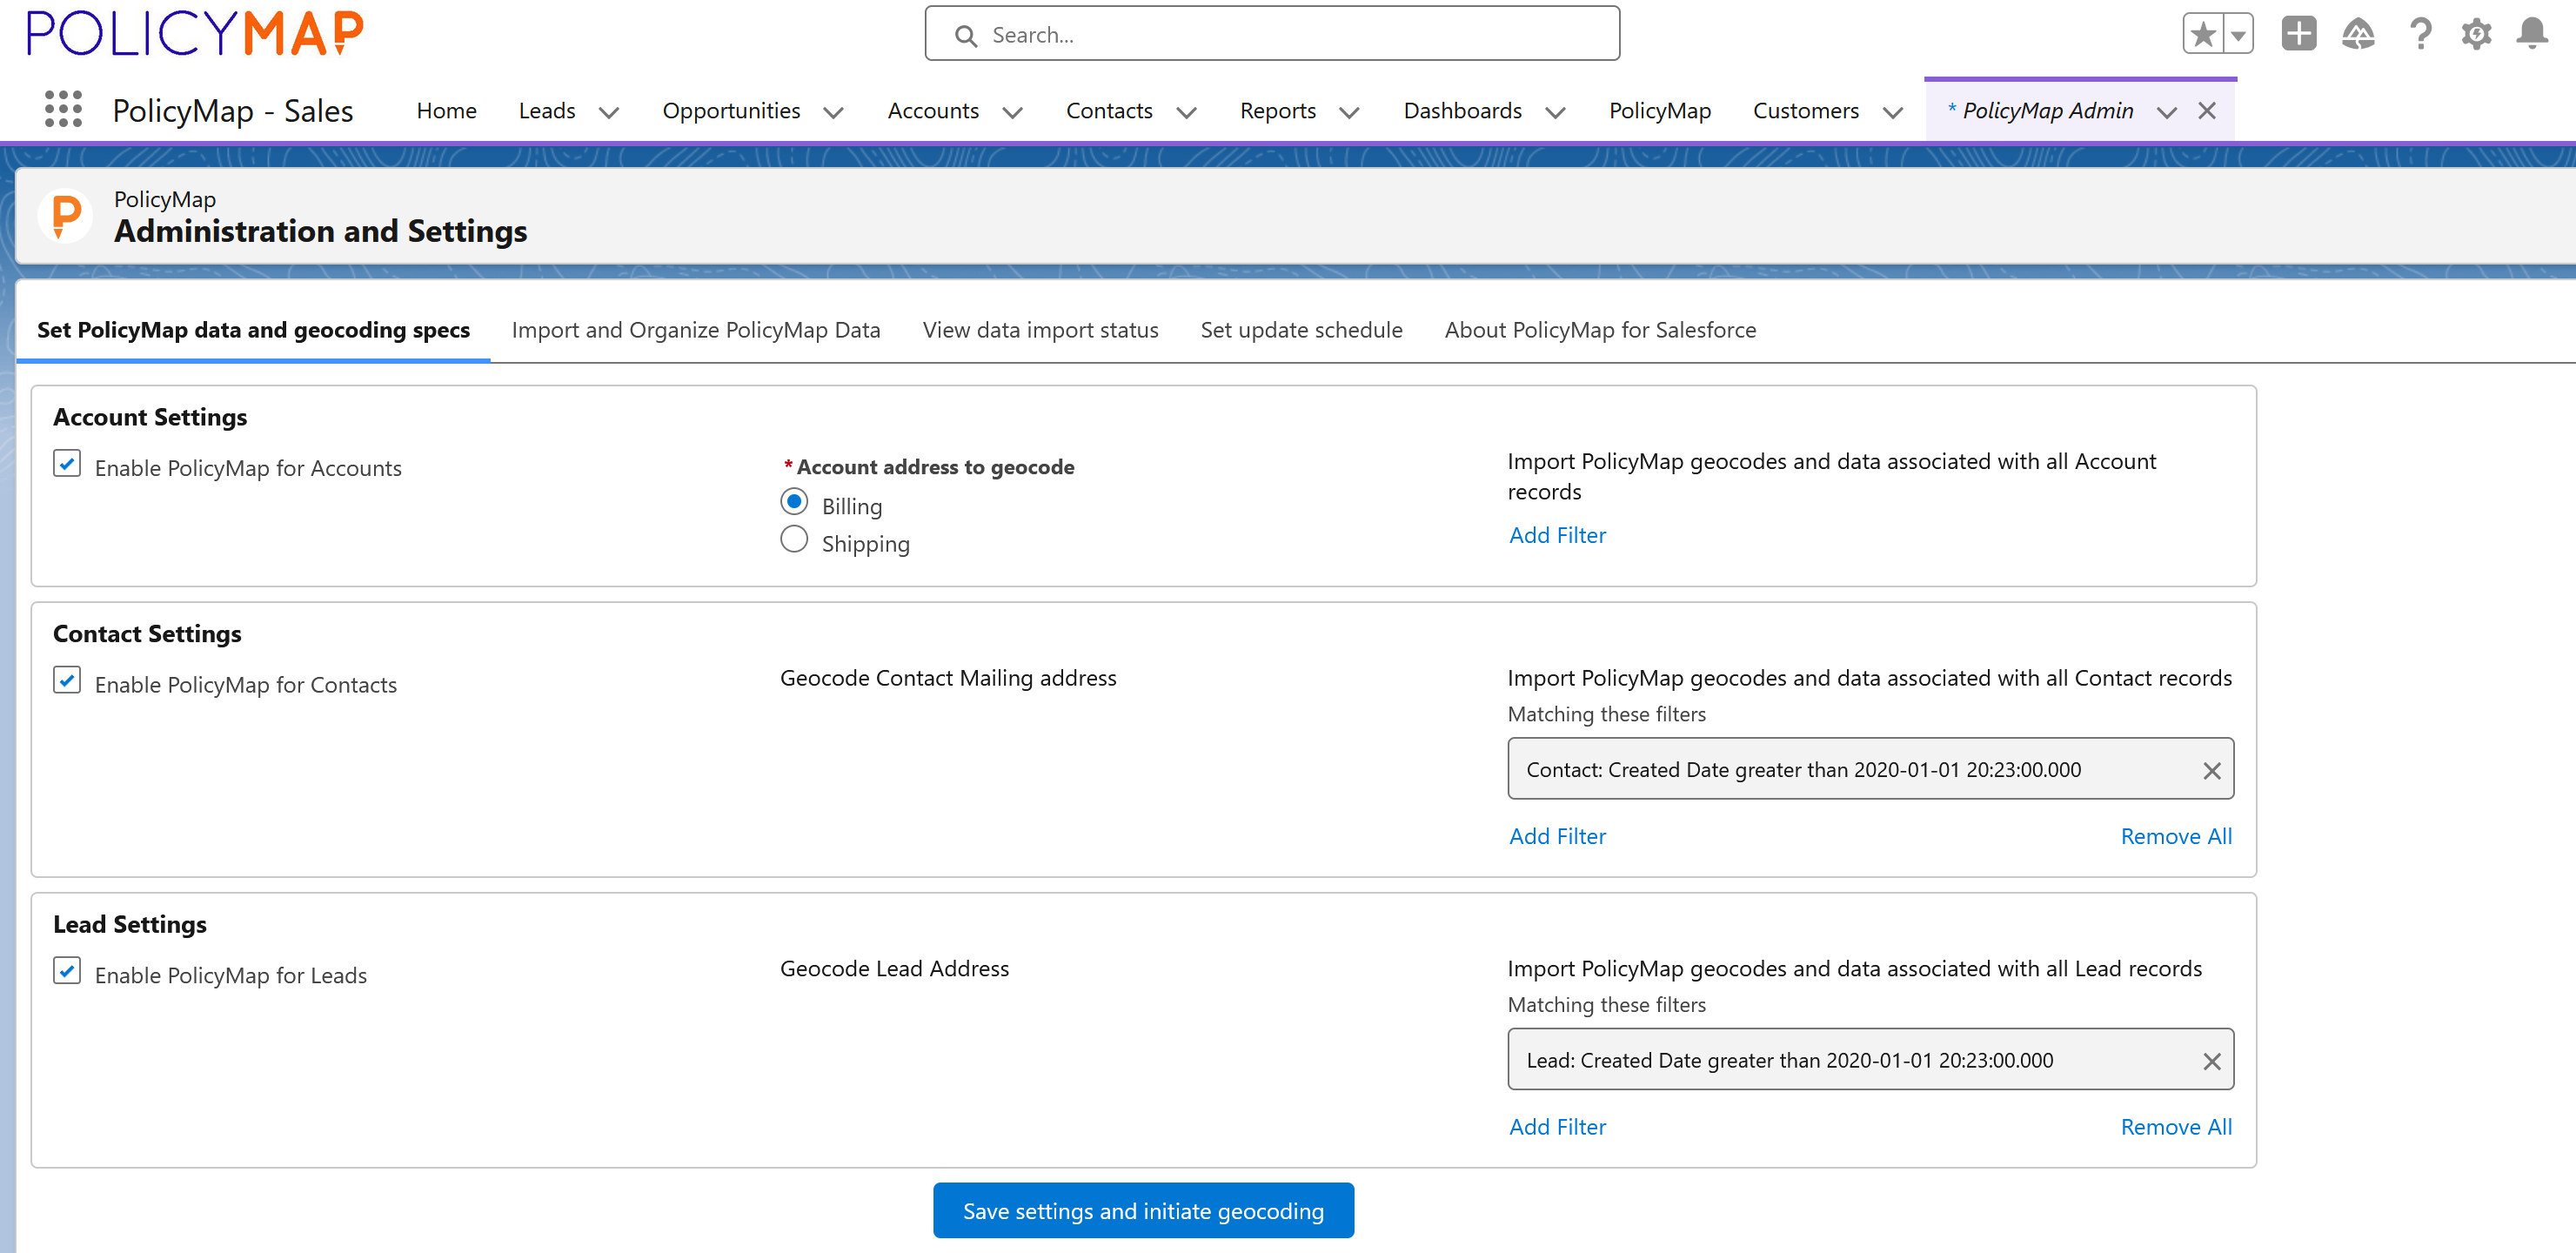The width and height of the screenshot is (2576, 1253).
Task: Open the Help question mark icon
Action: pyautogui.click(x=2419, y=34)
